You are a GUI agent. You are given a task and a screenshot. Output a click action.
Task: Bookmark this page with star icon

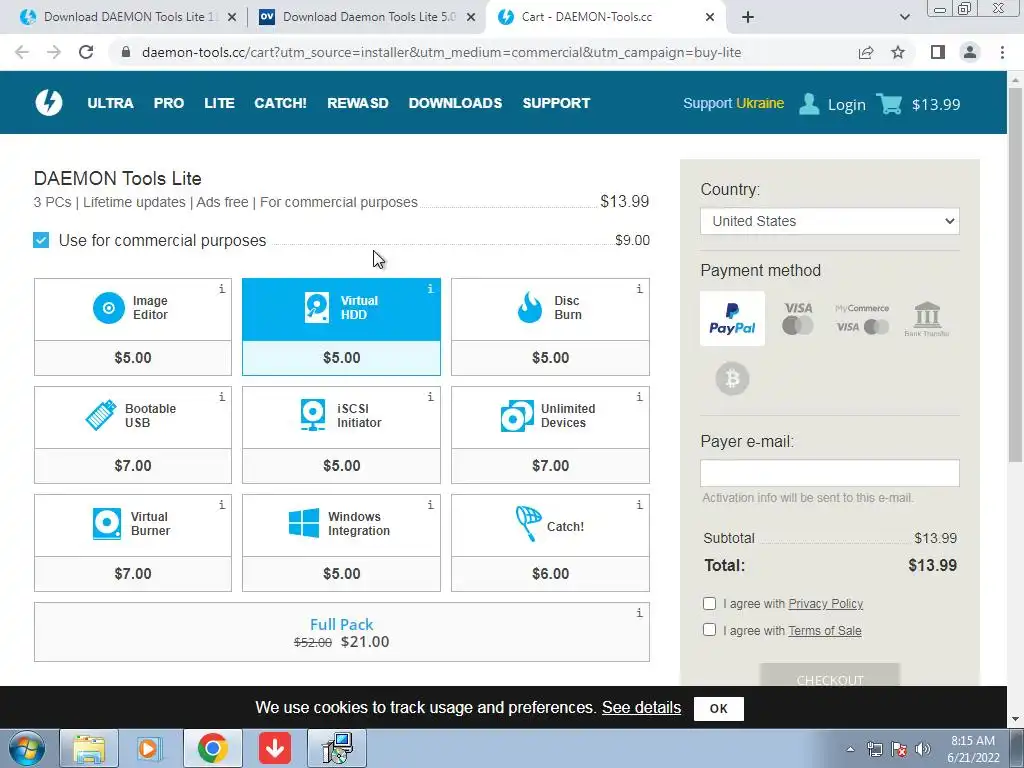click(x=898, y=52)
